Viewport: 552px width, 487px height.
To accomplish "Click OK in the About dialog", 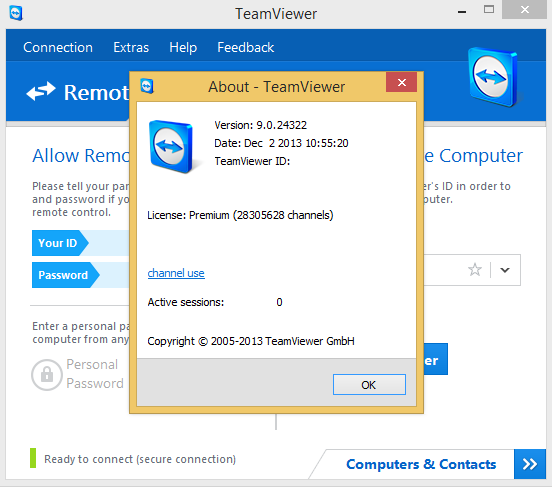I will (369, 385).
